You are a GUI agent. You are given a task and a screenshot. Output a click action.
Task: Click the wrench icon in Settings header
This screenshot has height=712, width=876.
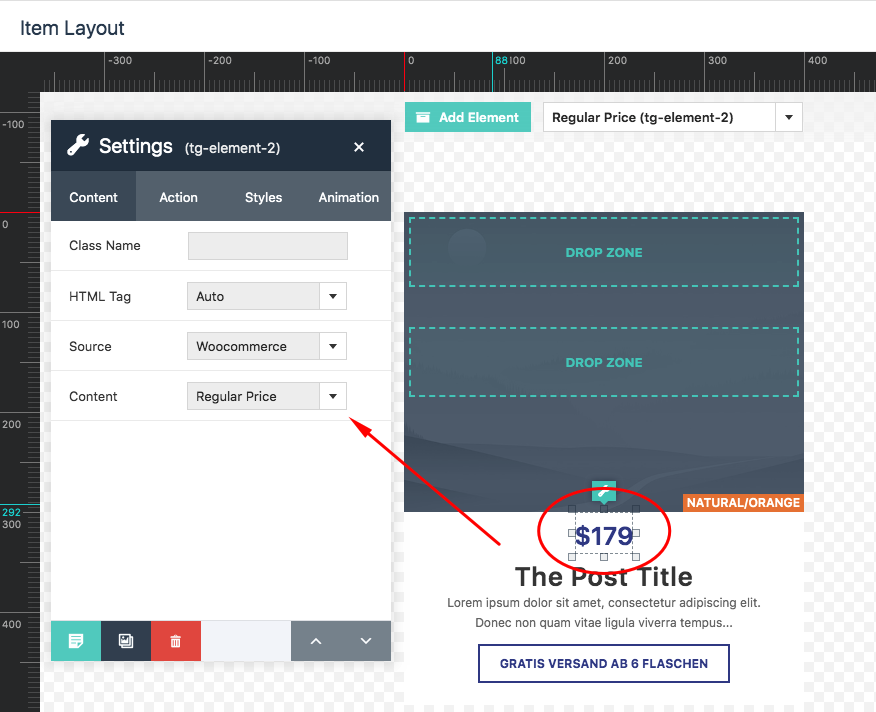(78, 147)
